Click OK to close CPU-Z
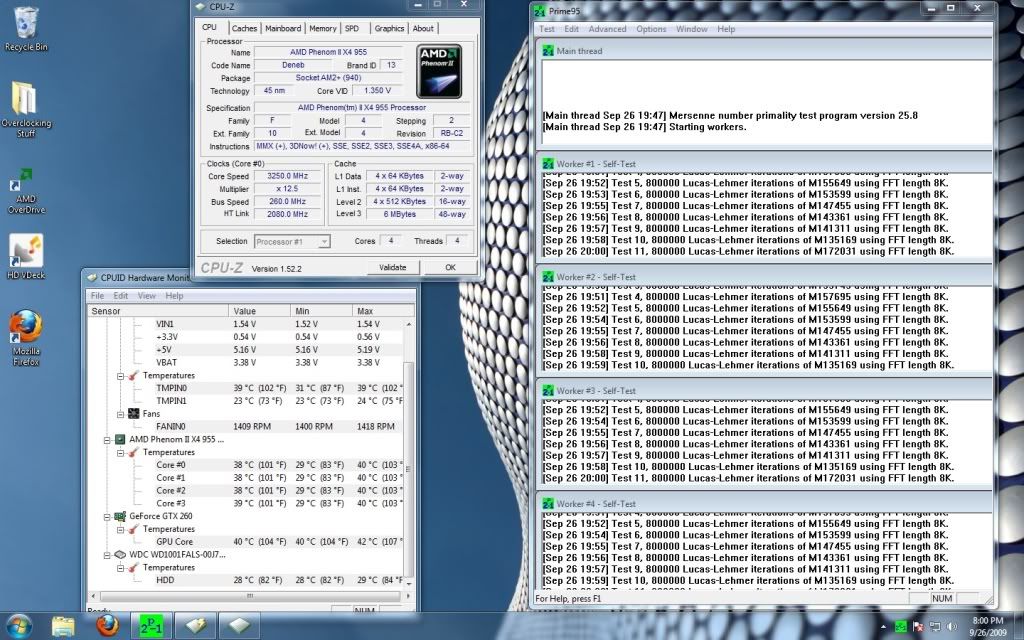 pyautogui.click(x=449, y=267)
